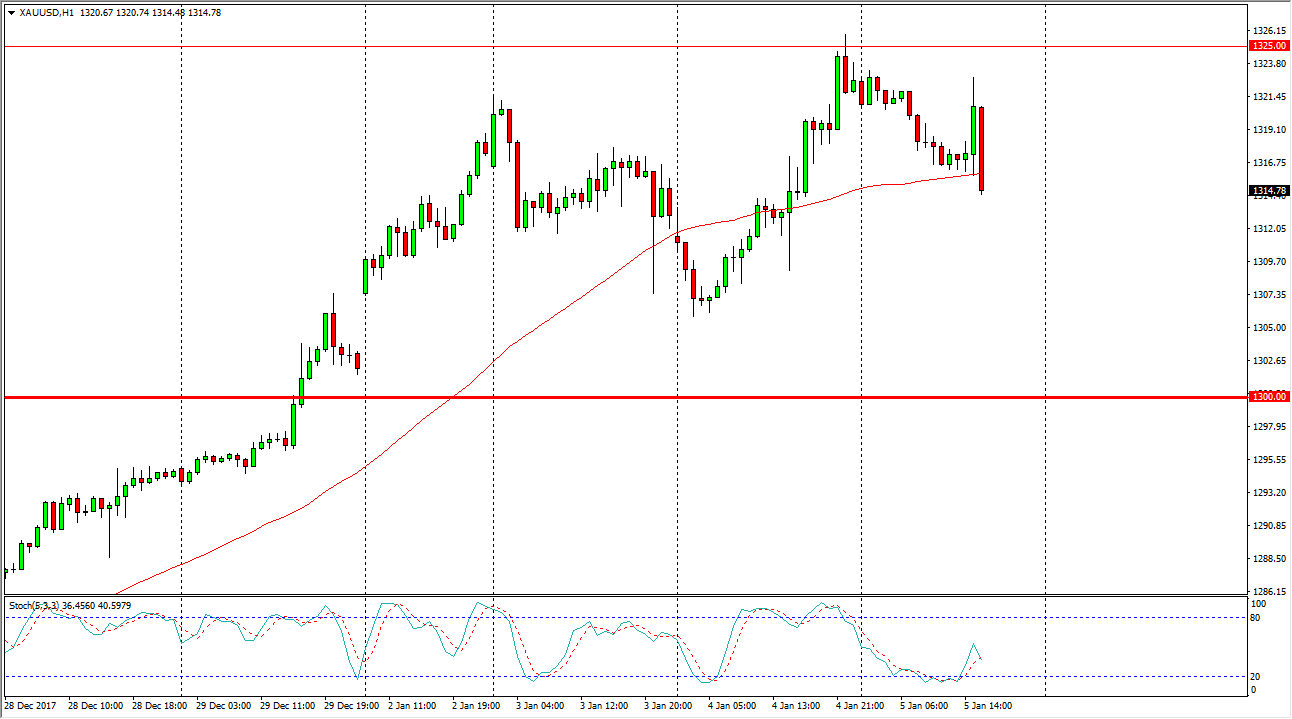Click the 1326.15 price axis label
The width and height of the screenshot is (1292, 719).
(x=1268, y=31)
